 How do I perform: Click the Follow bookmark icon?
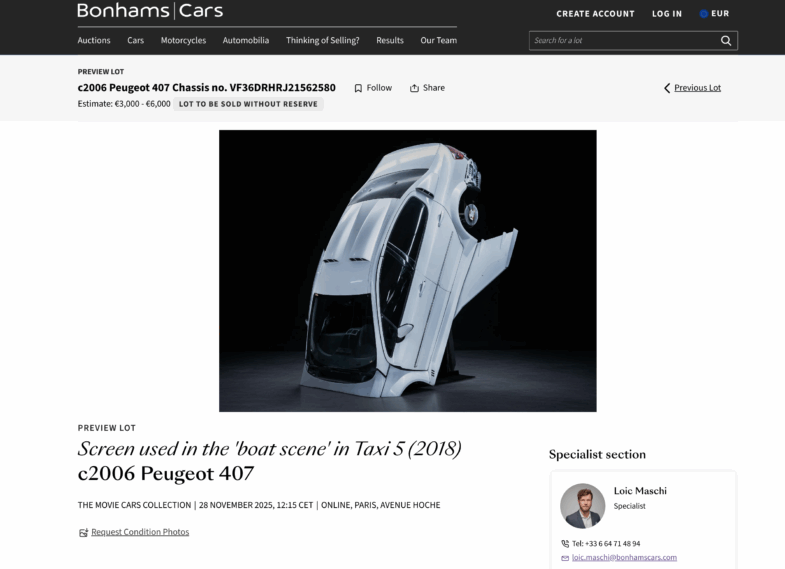pos(358,88)
